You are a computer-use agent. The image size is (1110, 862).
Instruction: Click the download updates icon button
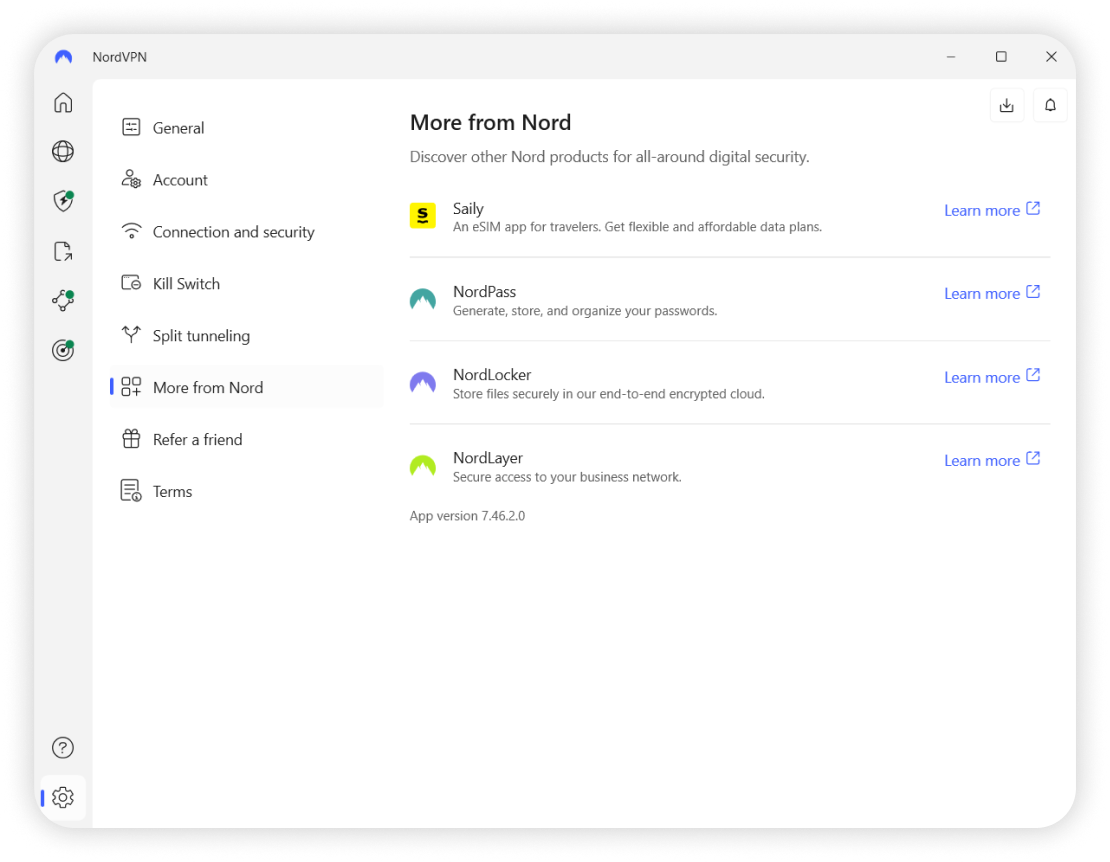pos(1006,105)
